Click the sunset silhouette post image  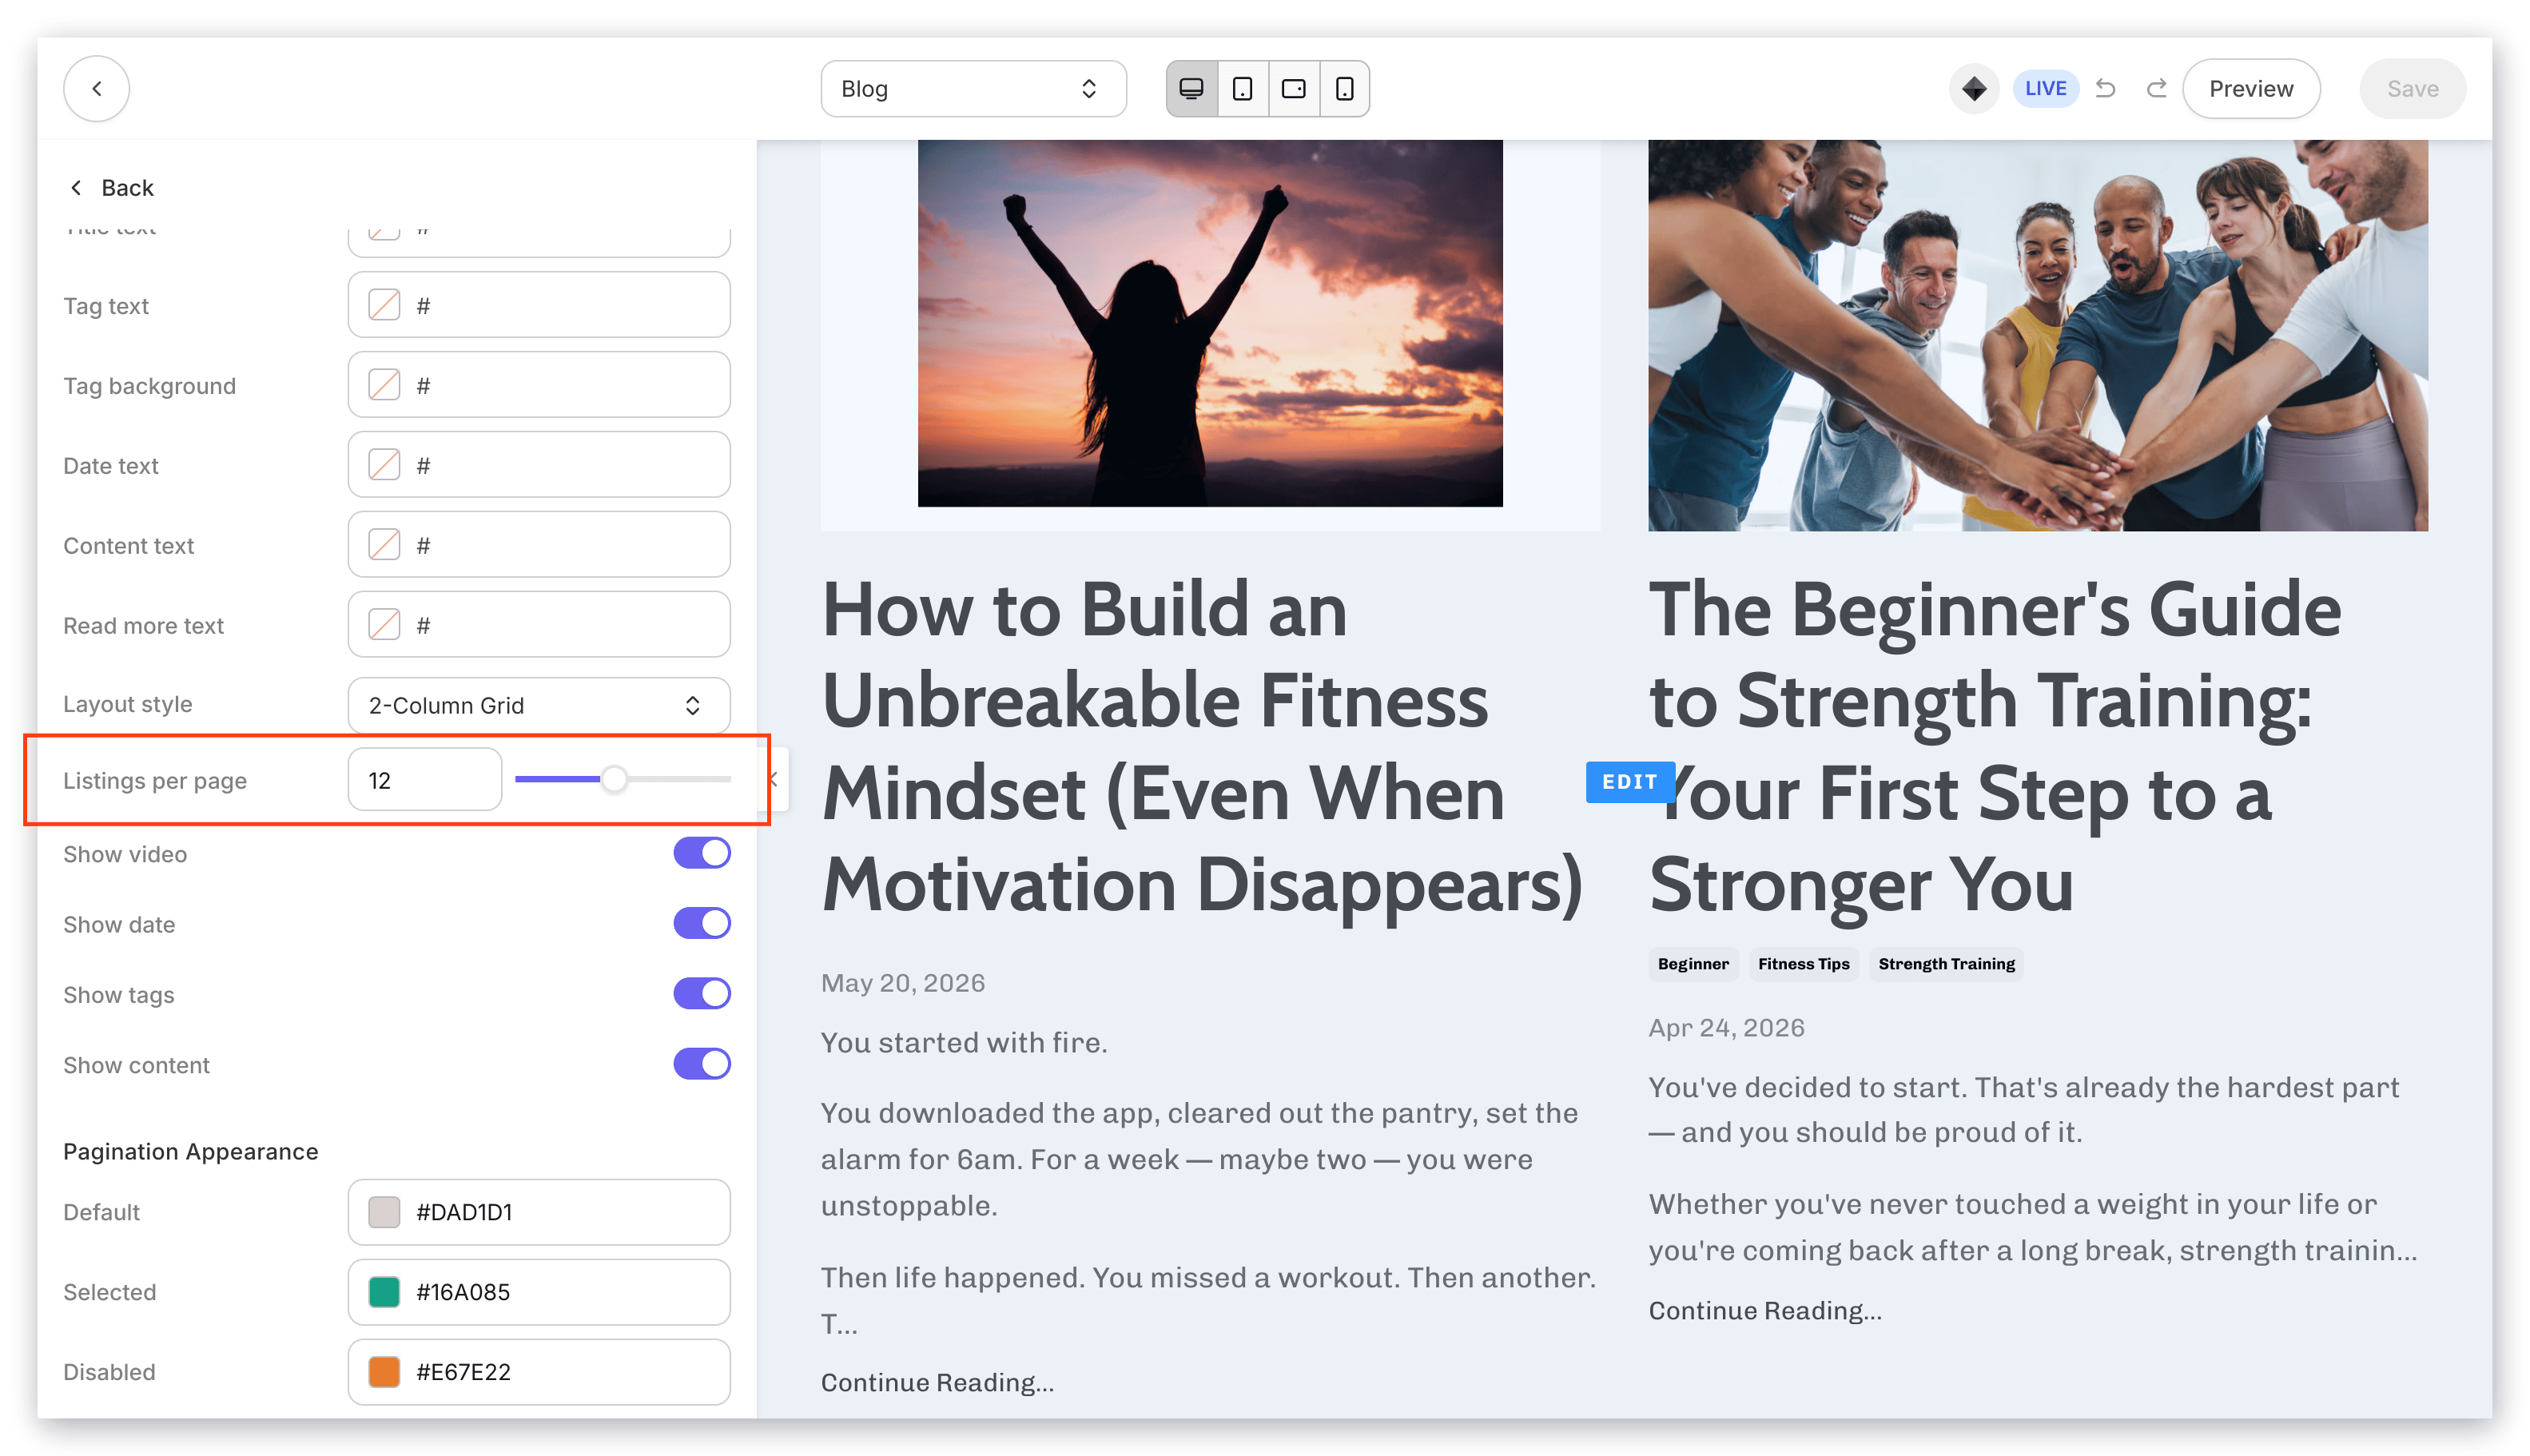point(1209,323)
